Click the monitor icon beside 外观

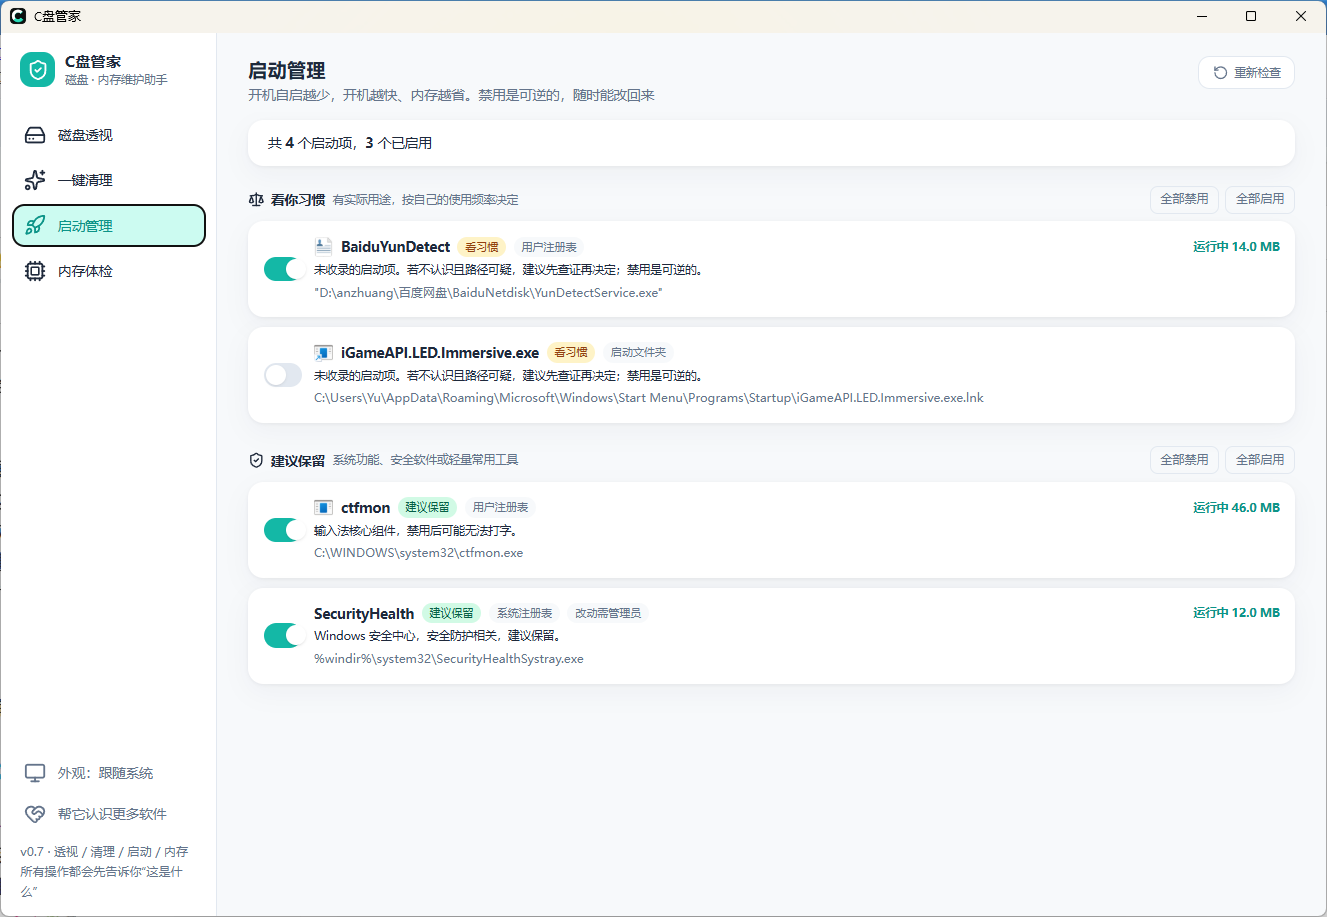tap(35, 773)
